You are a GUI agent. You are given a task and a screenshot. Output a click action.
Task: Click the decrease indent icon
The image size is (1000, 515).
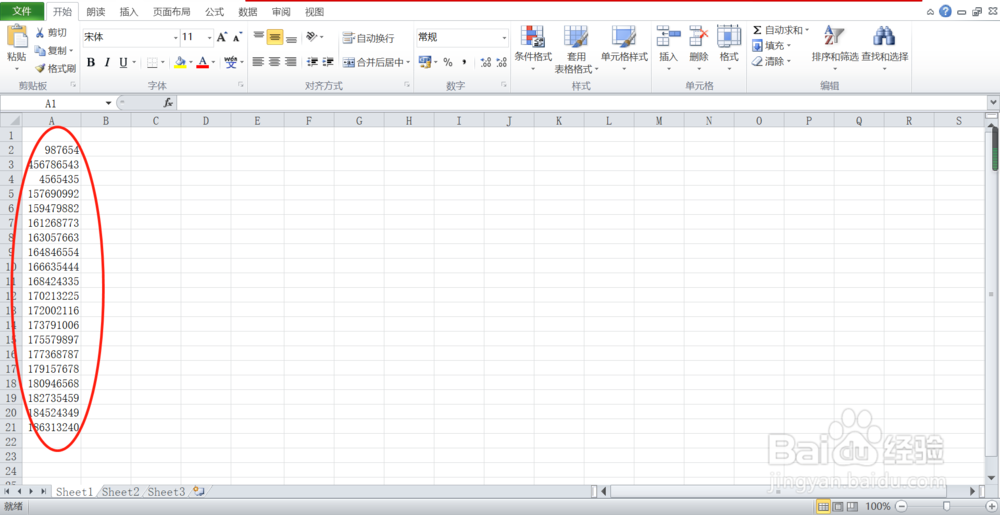312,62
